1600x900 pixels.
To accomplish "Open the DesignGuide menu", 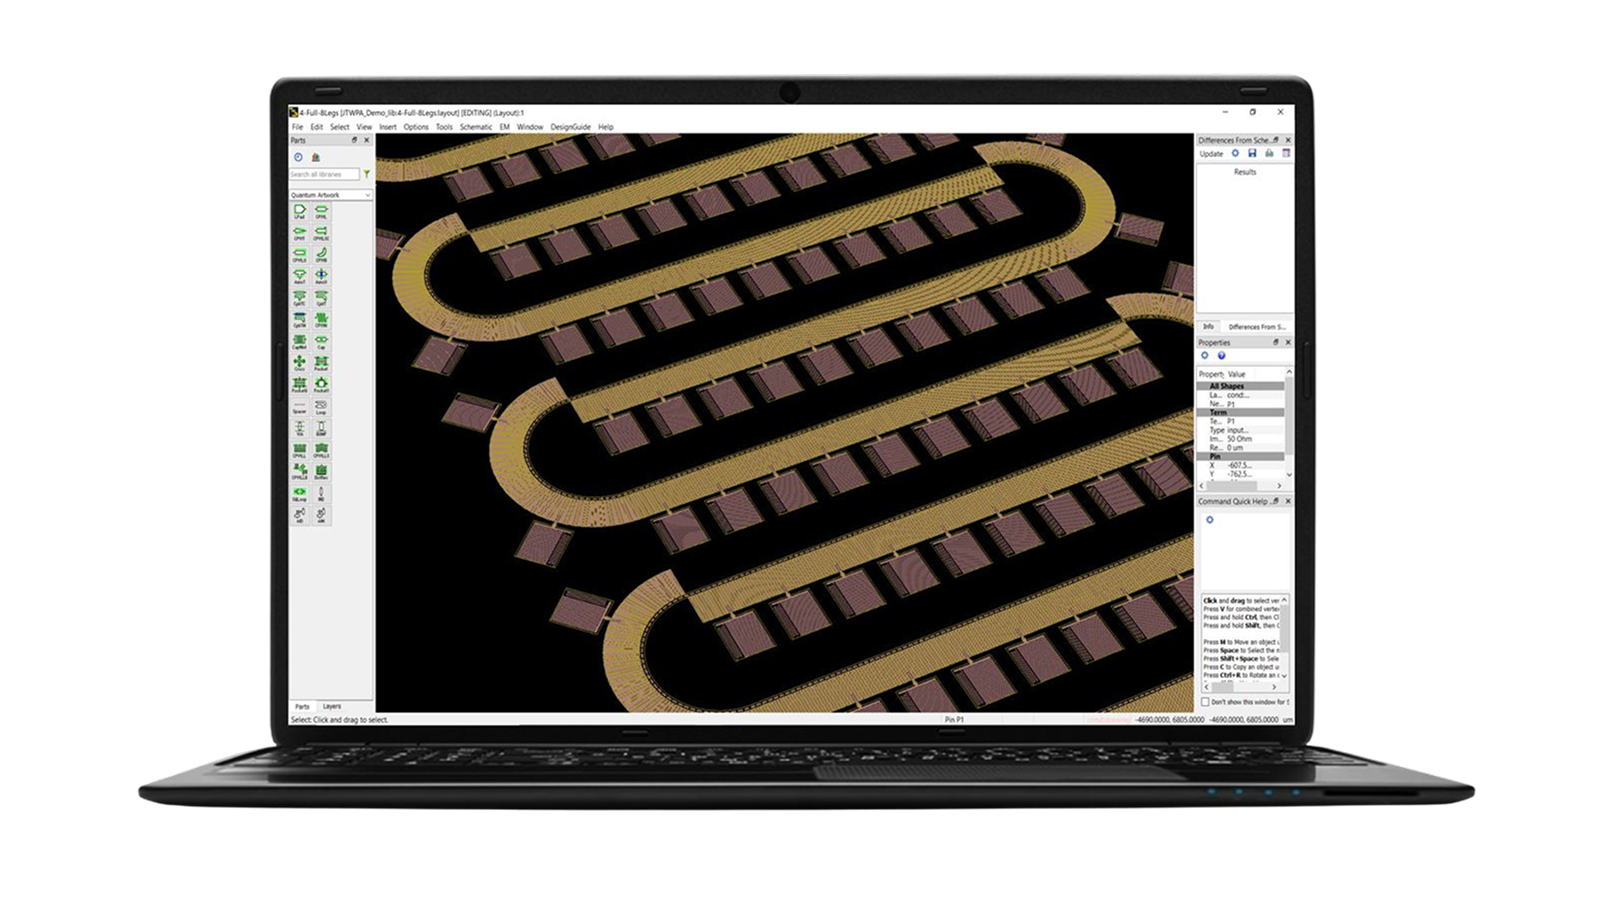I will (571, 127).
